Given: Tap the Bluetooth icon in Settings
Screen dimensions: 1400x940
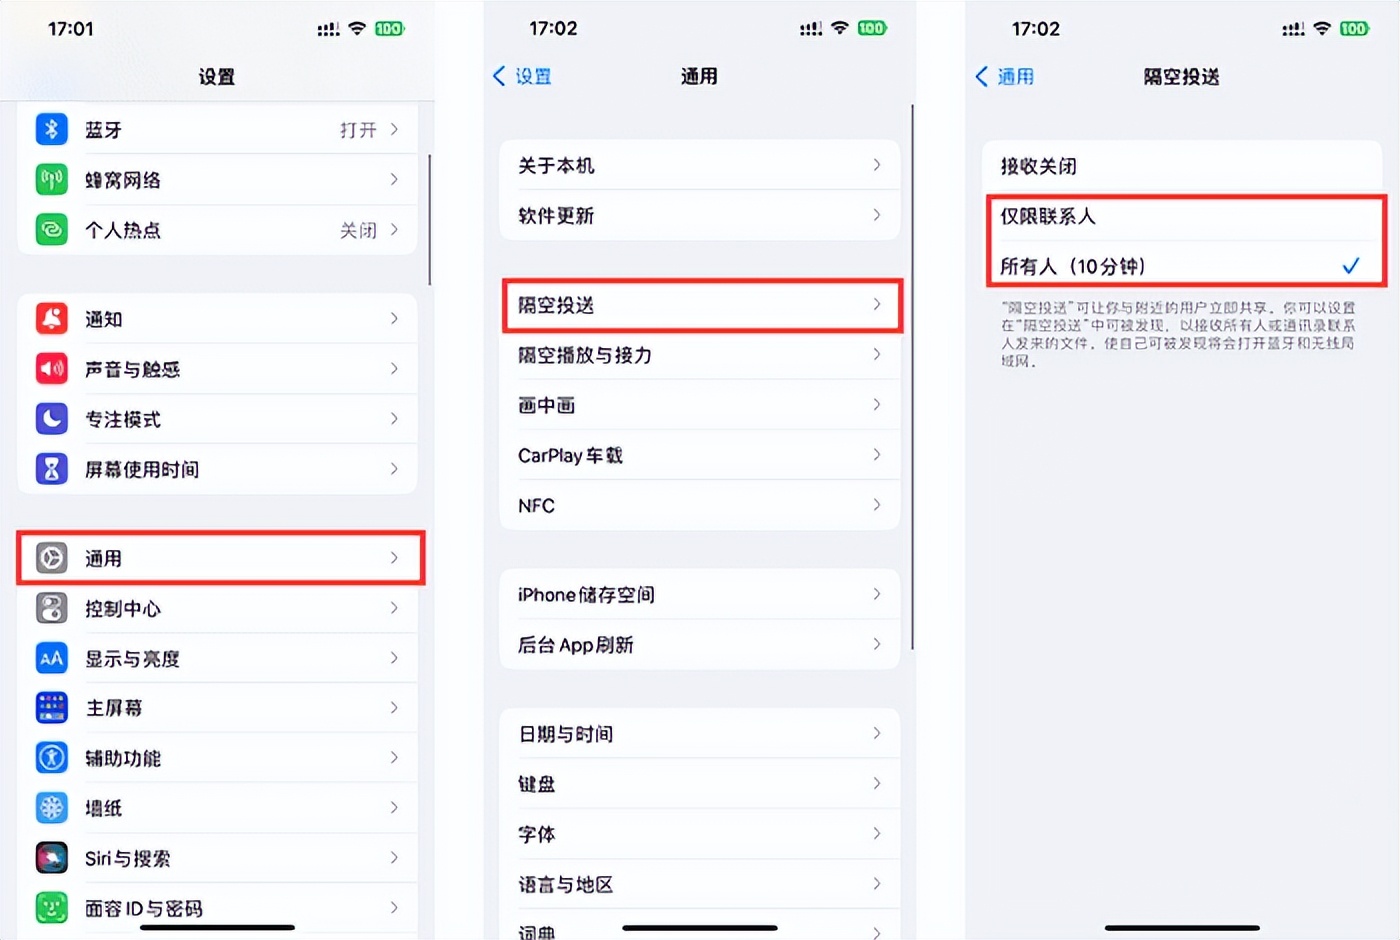Looking at the screenshot, I should pyautogui.click(x=52, y=129).
